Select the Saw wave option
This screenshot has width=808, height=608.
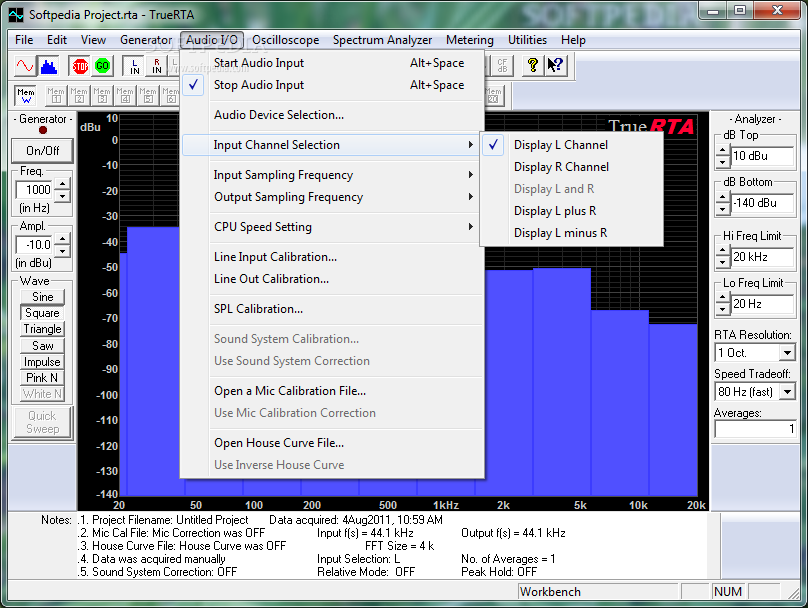pyautogui.click(x=43, y=346)
